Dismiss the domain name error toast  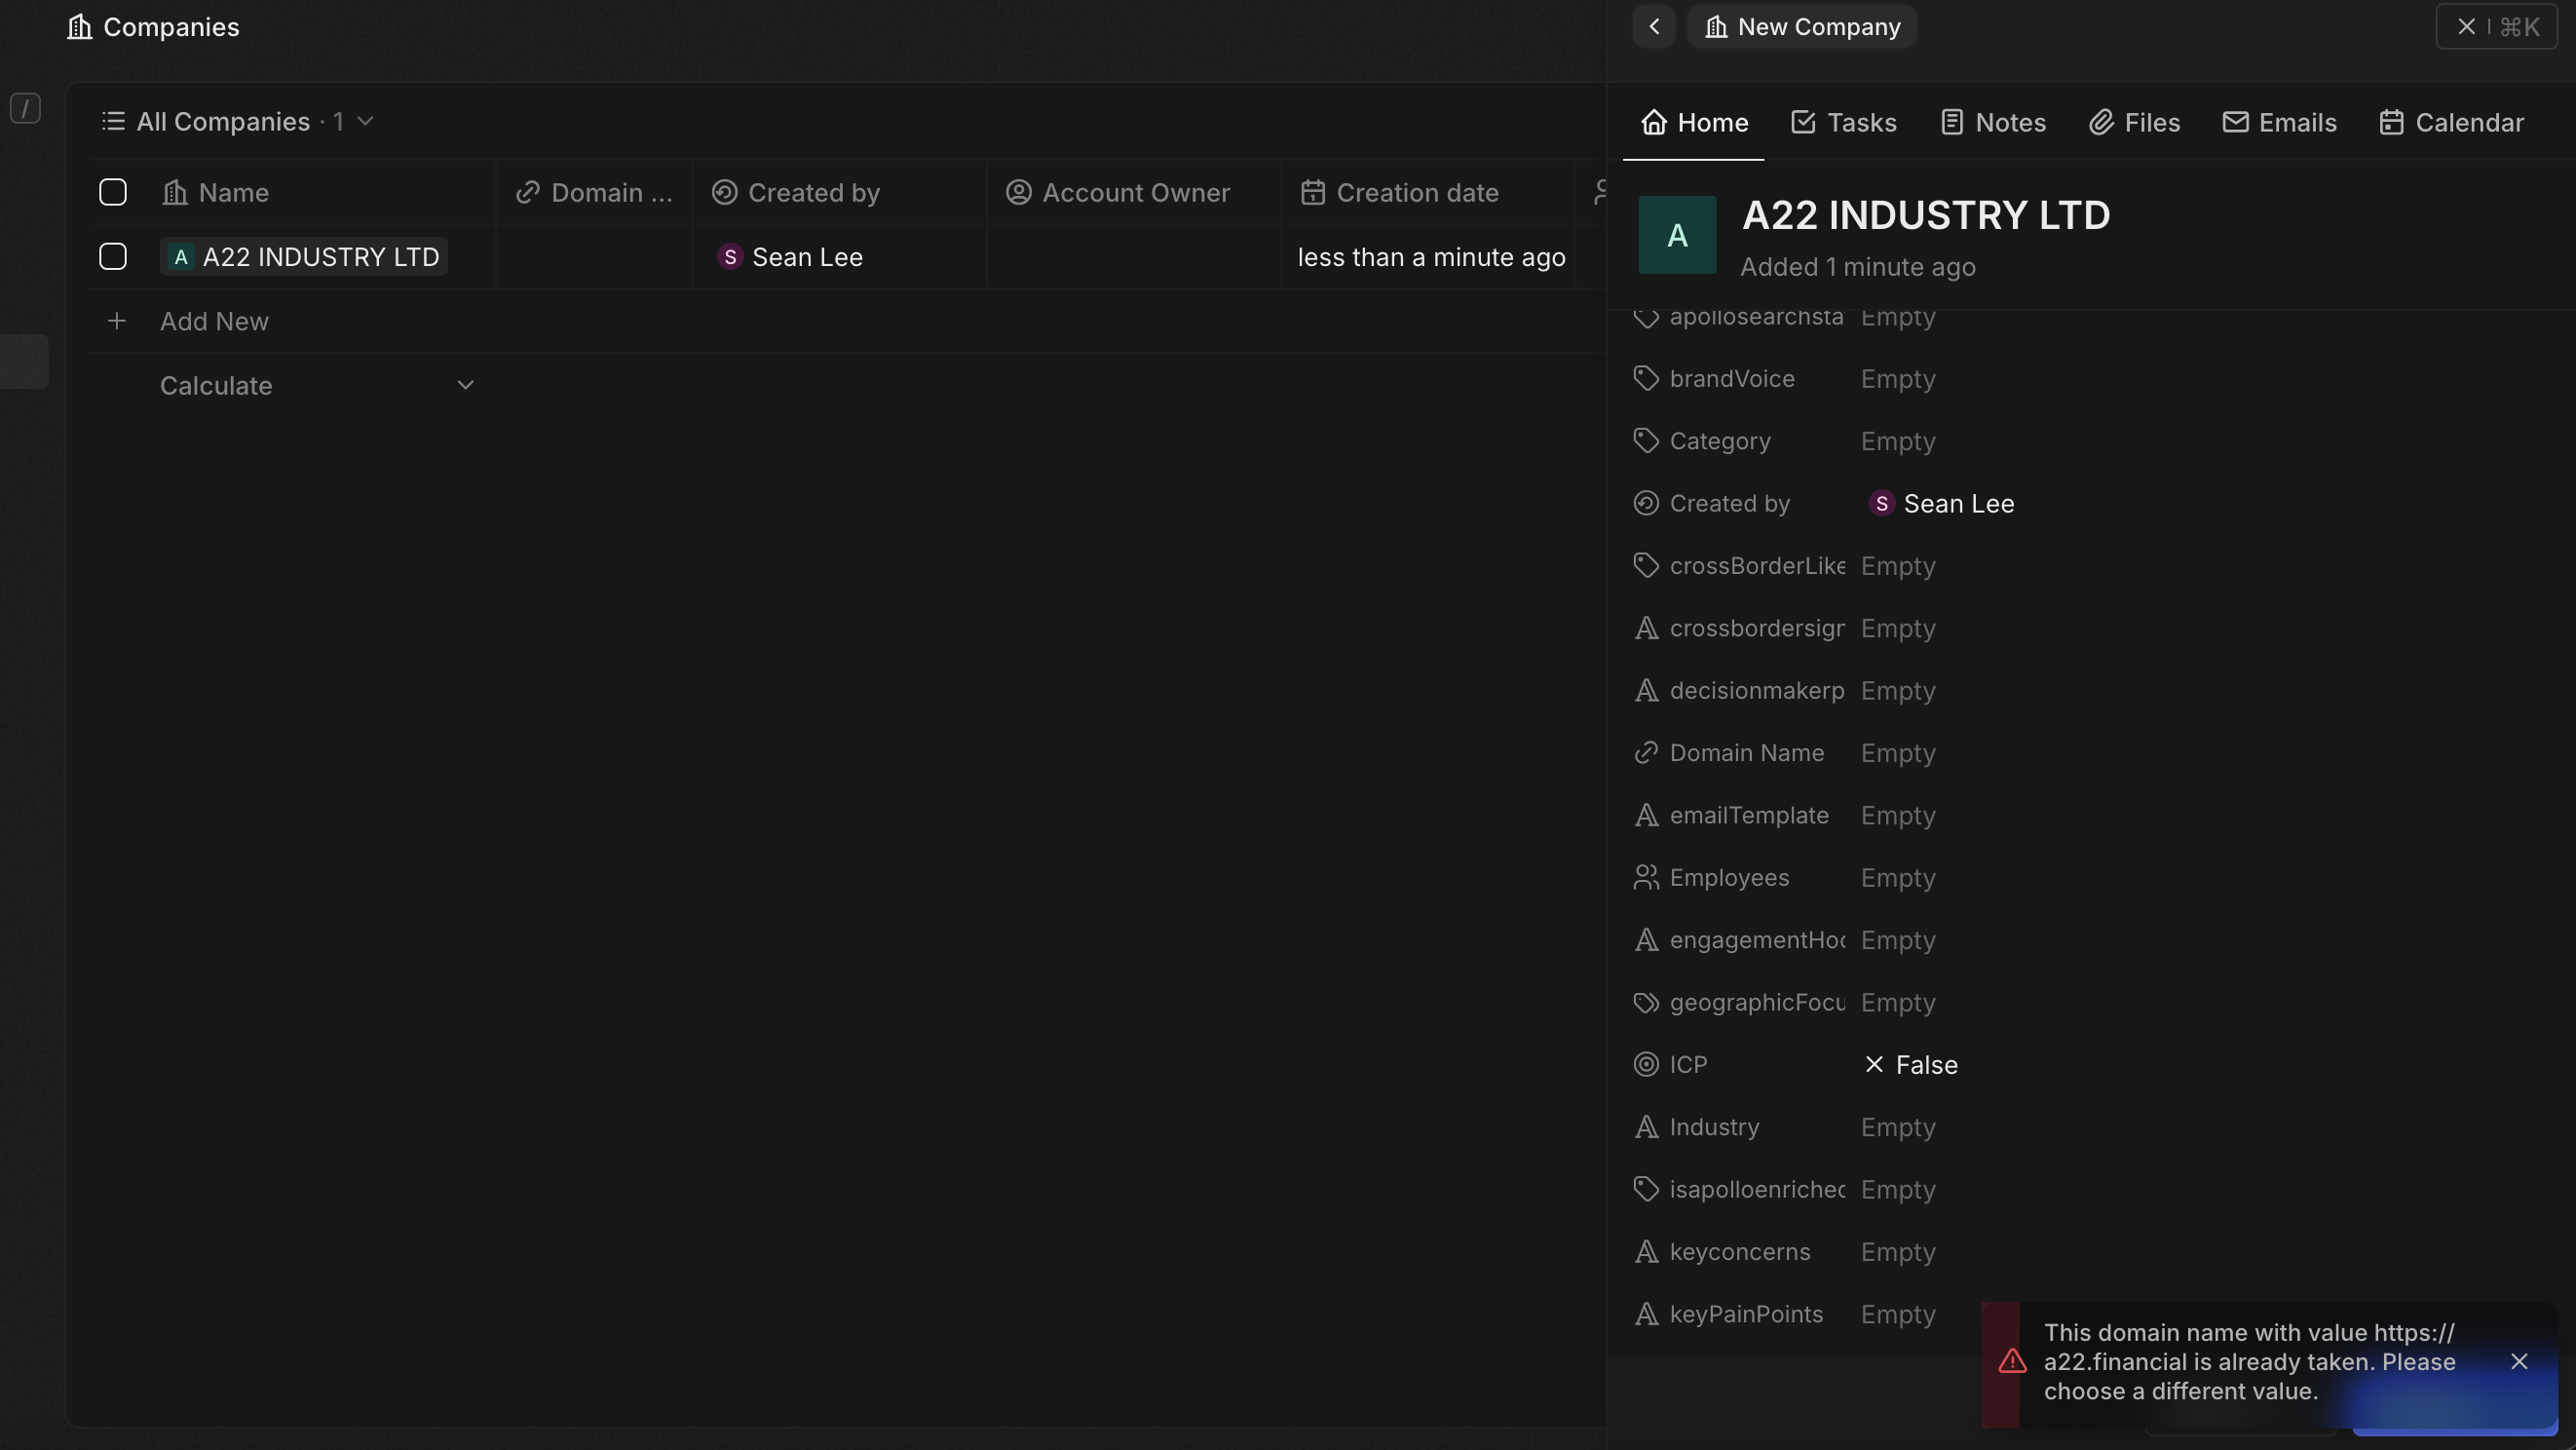point(2519,1362)
